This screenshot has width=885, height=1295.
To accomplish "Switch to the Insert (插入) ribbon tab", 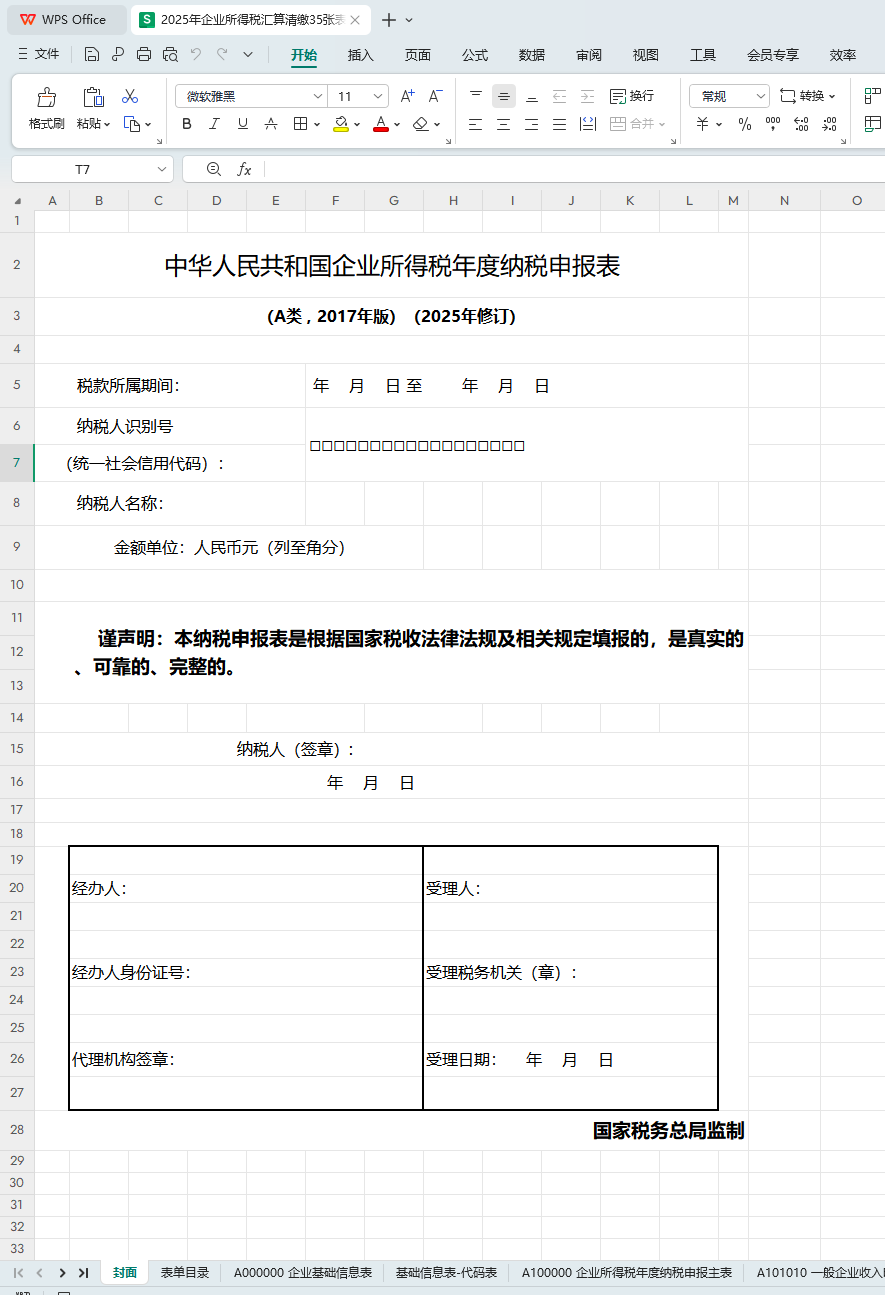I will 361,55.
